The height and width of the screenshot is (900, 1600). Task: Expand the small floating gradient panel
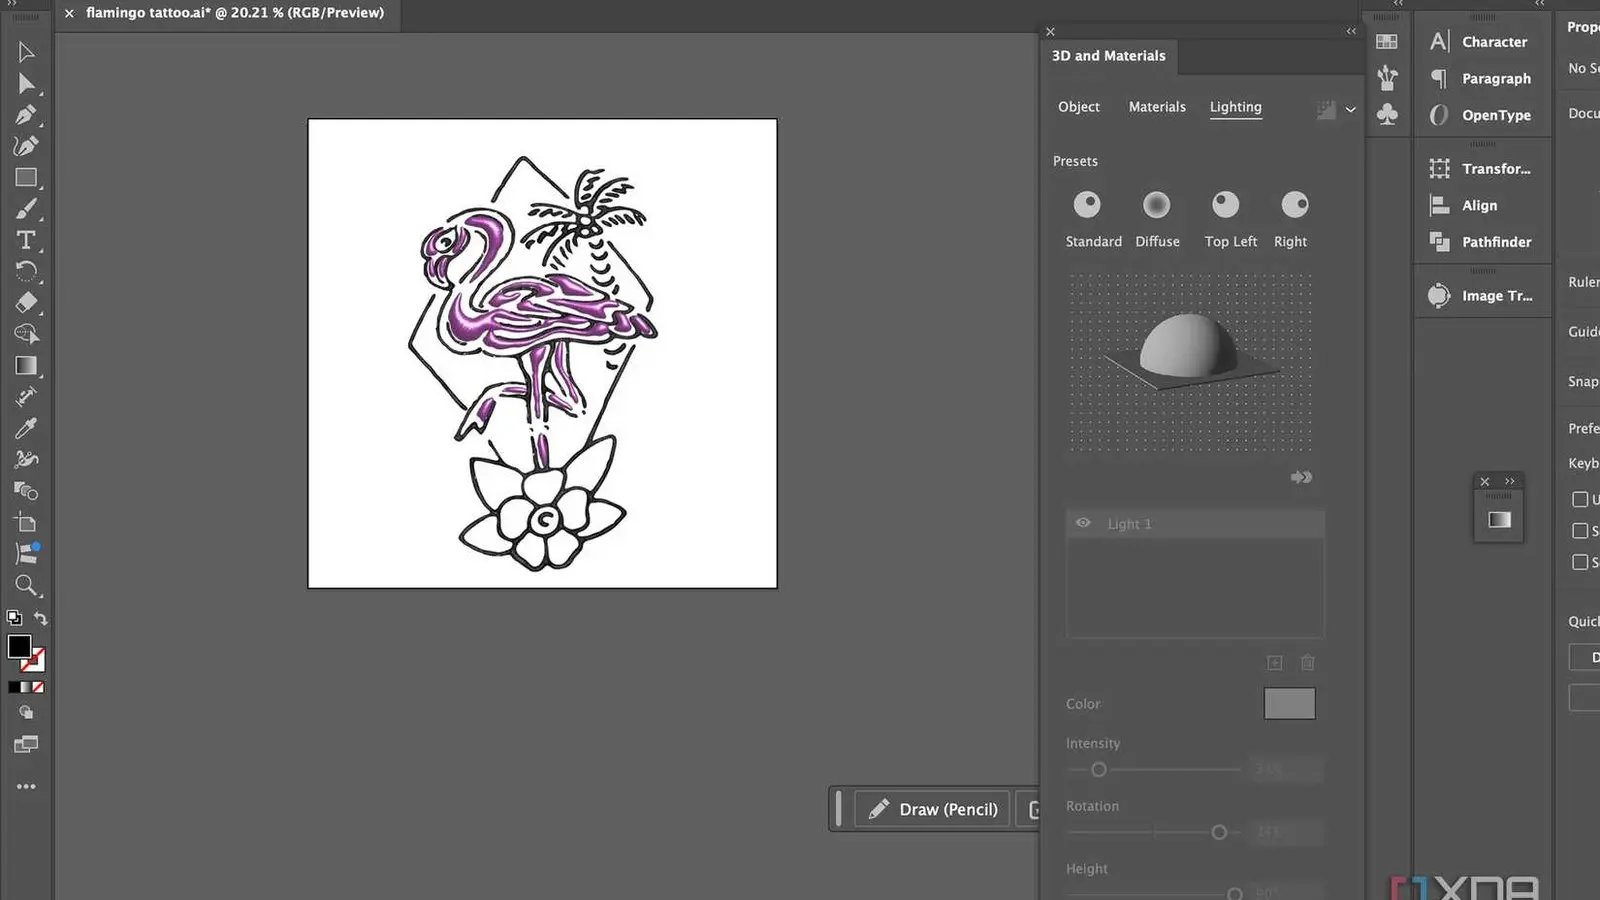pyautogui.click(x=1510, y=481)
